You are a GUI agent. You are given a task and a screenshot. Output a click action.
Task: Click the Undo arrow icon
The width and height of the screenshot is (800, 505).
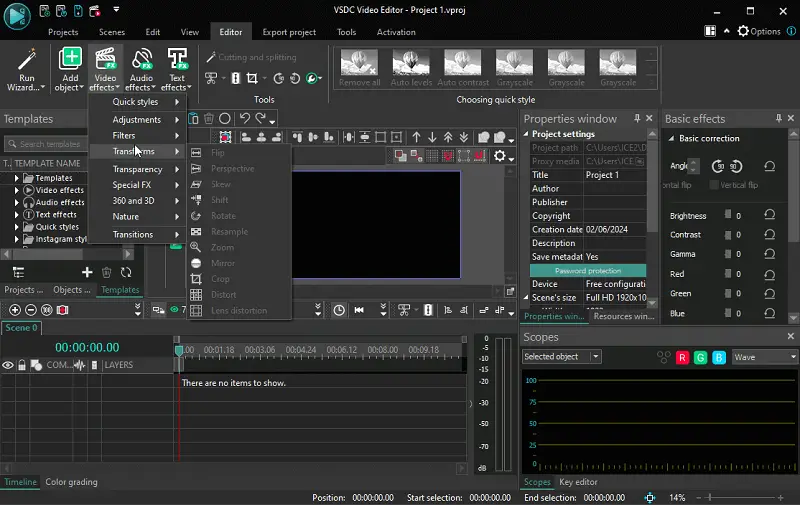[245, 118]
